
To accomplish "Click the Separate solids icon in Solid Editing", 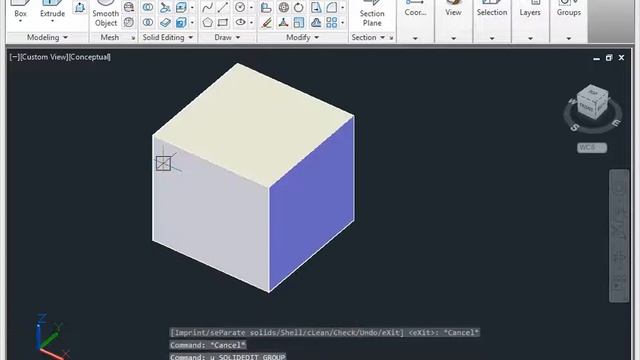I will 181,22.
